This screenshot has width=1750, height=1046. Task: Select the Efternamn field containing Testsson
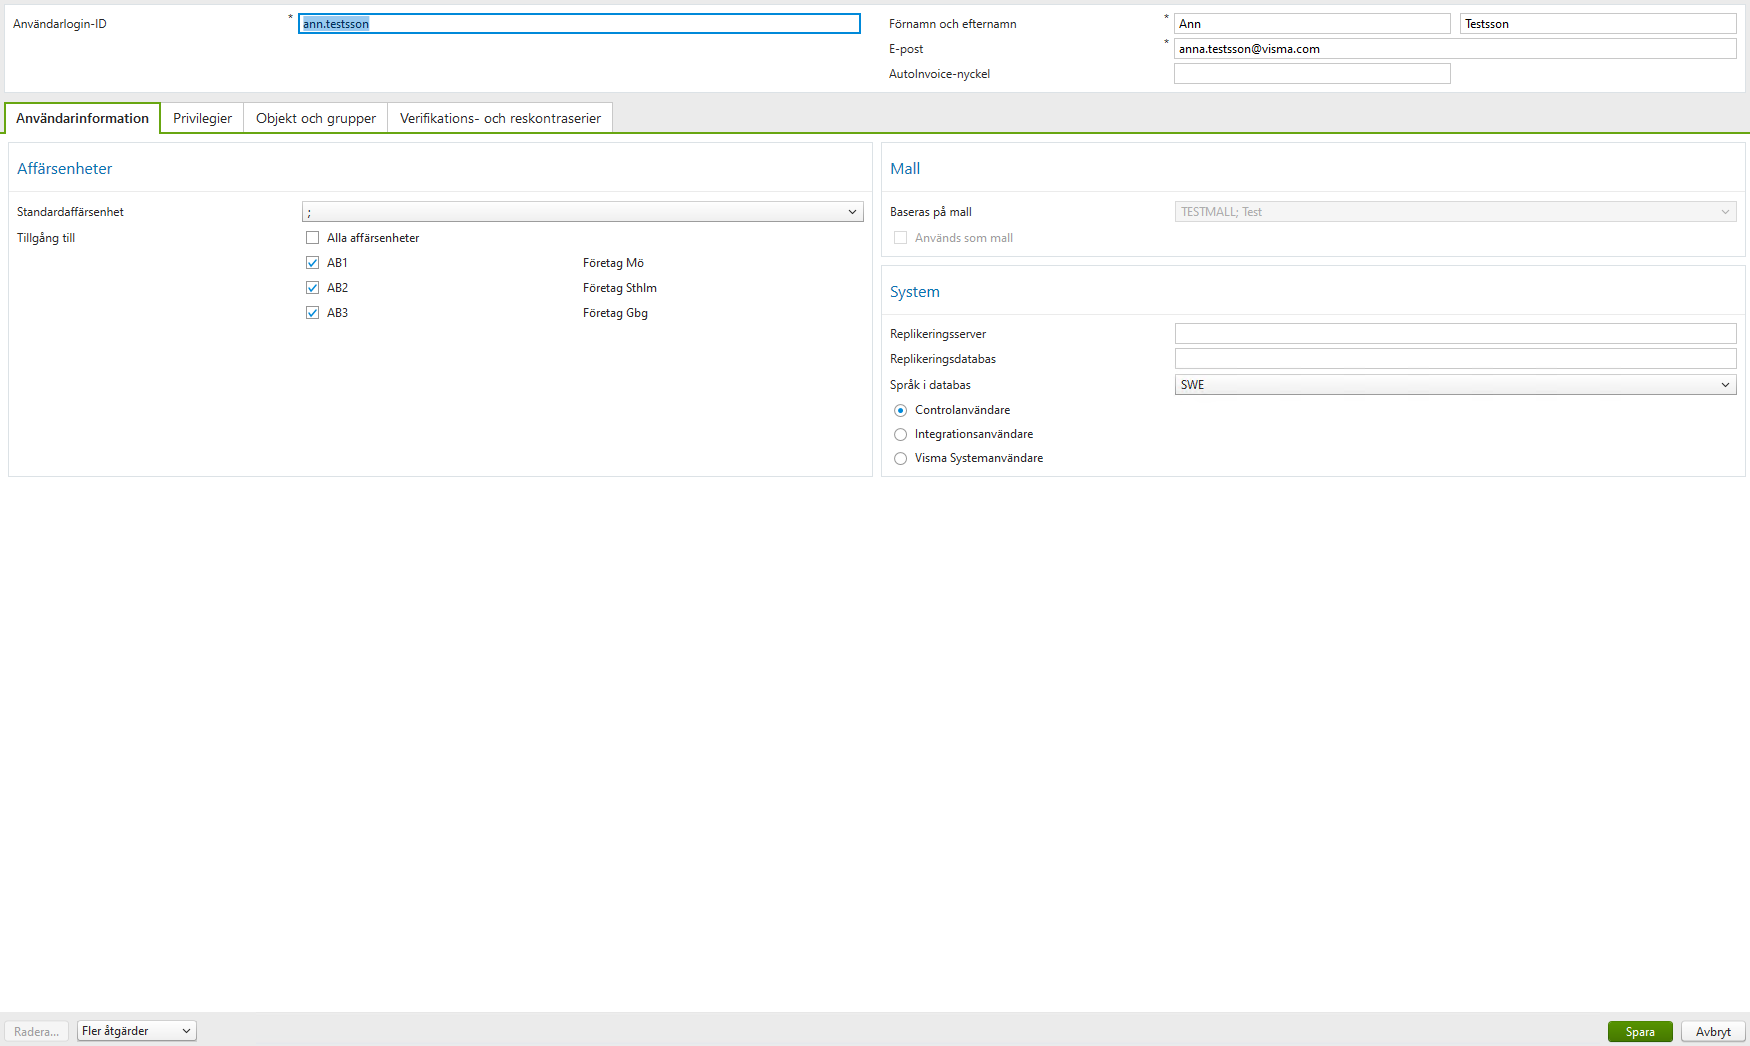[1597, 23]
